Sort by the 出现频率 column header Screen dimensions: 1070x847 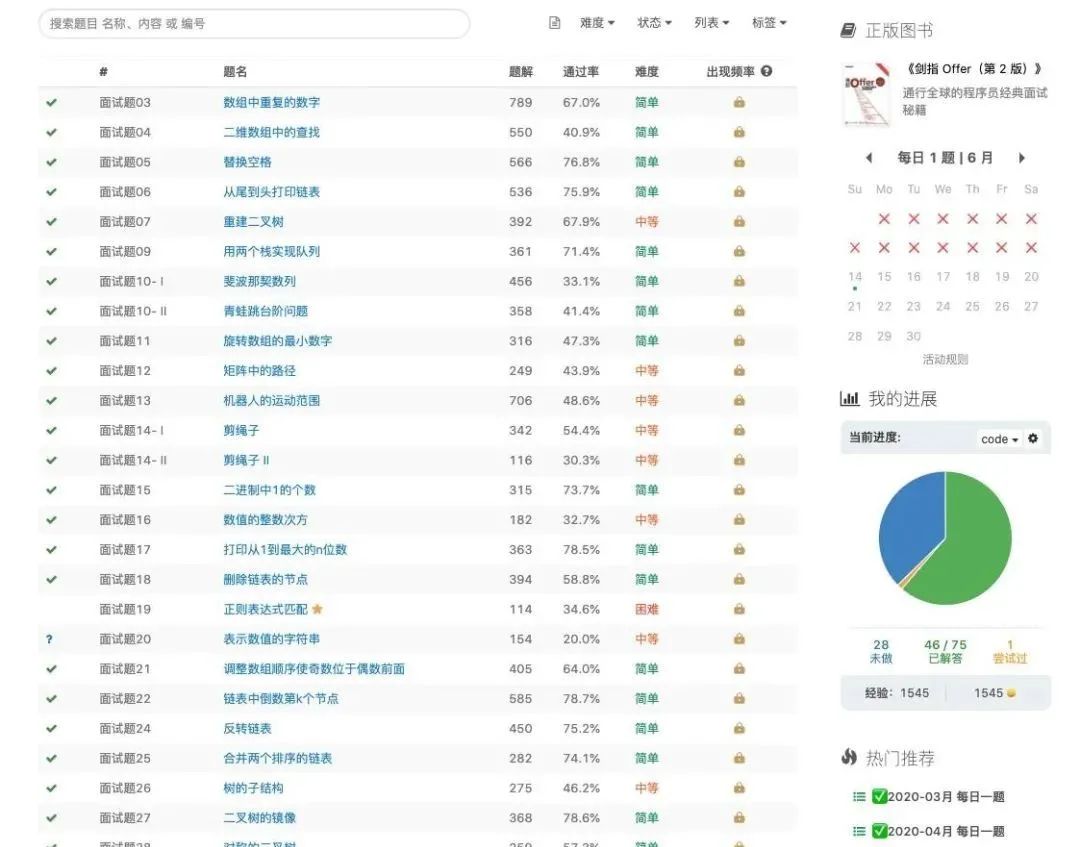(731, 72)
